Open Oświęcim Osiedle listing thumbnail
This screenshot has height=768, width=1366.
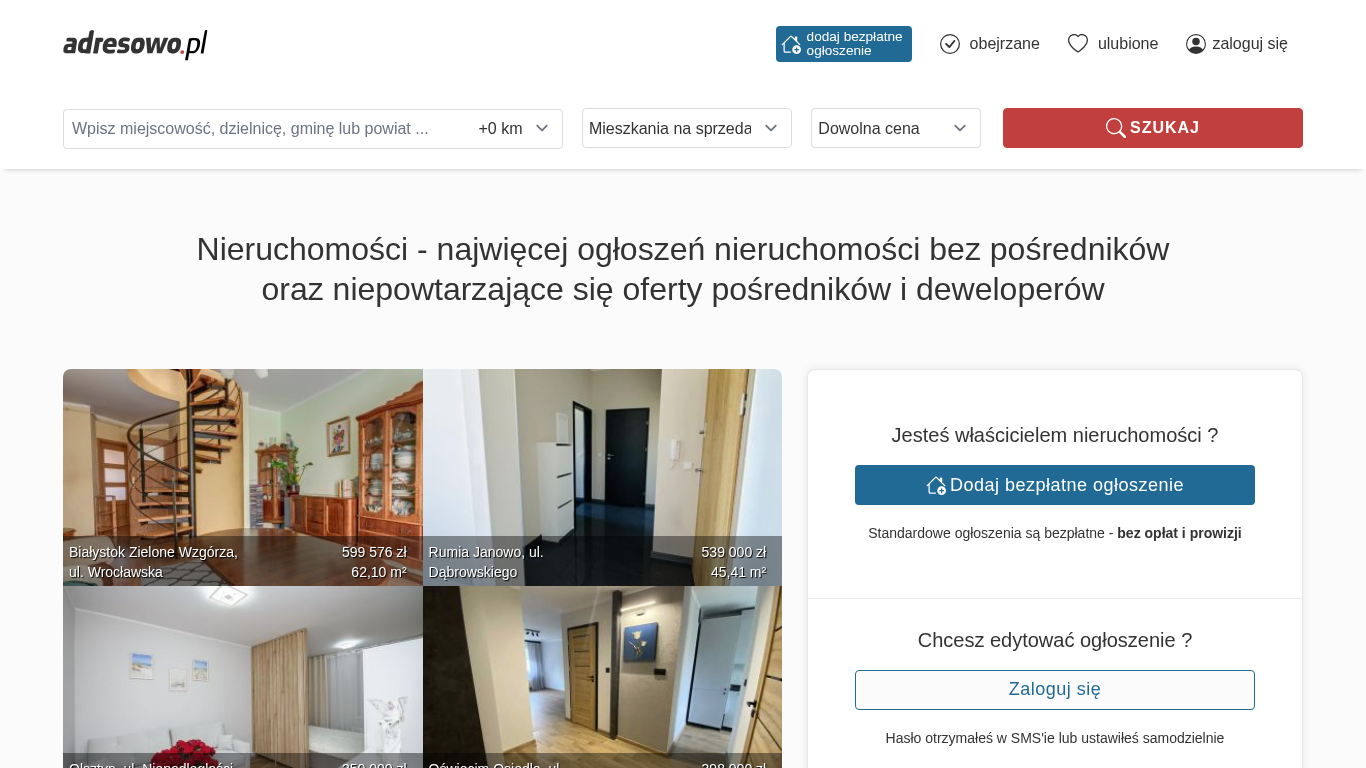(602, 677)
